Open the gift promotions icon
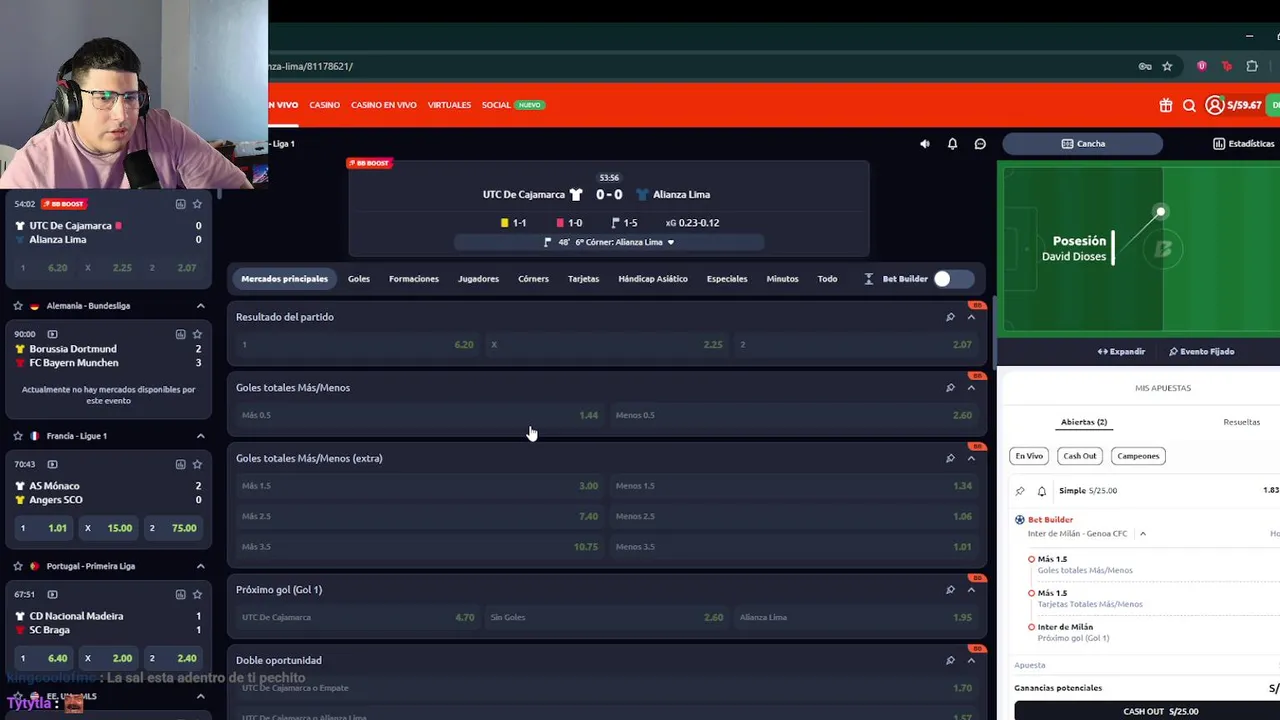The width and height of the screenshot is (1280, 720). point(1166,105)
